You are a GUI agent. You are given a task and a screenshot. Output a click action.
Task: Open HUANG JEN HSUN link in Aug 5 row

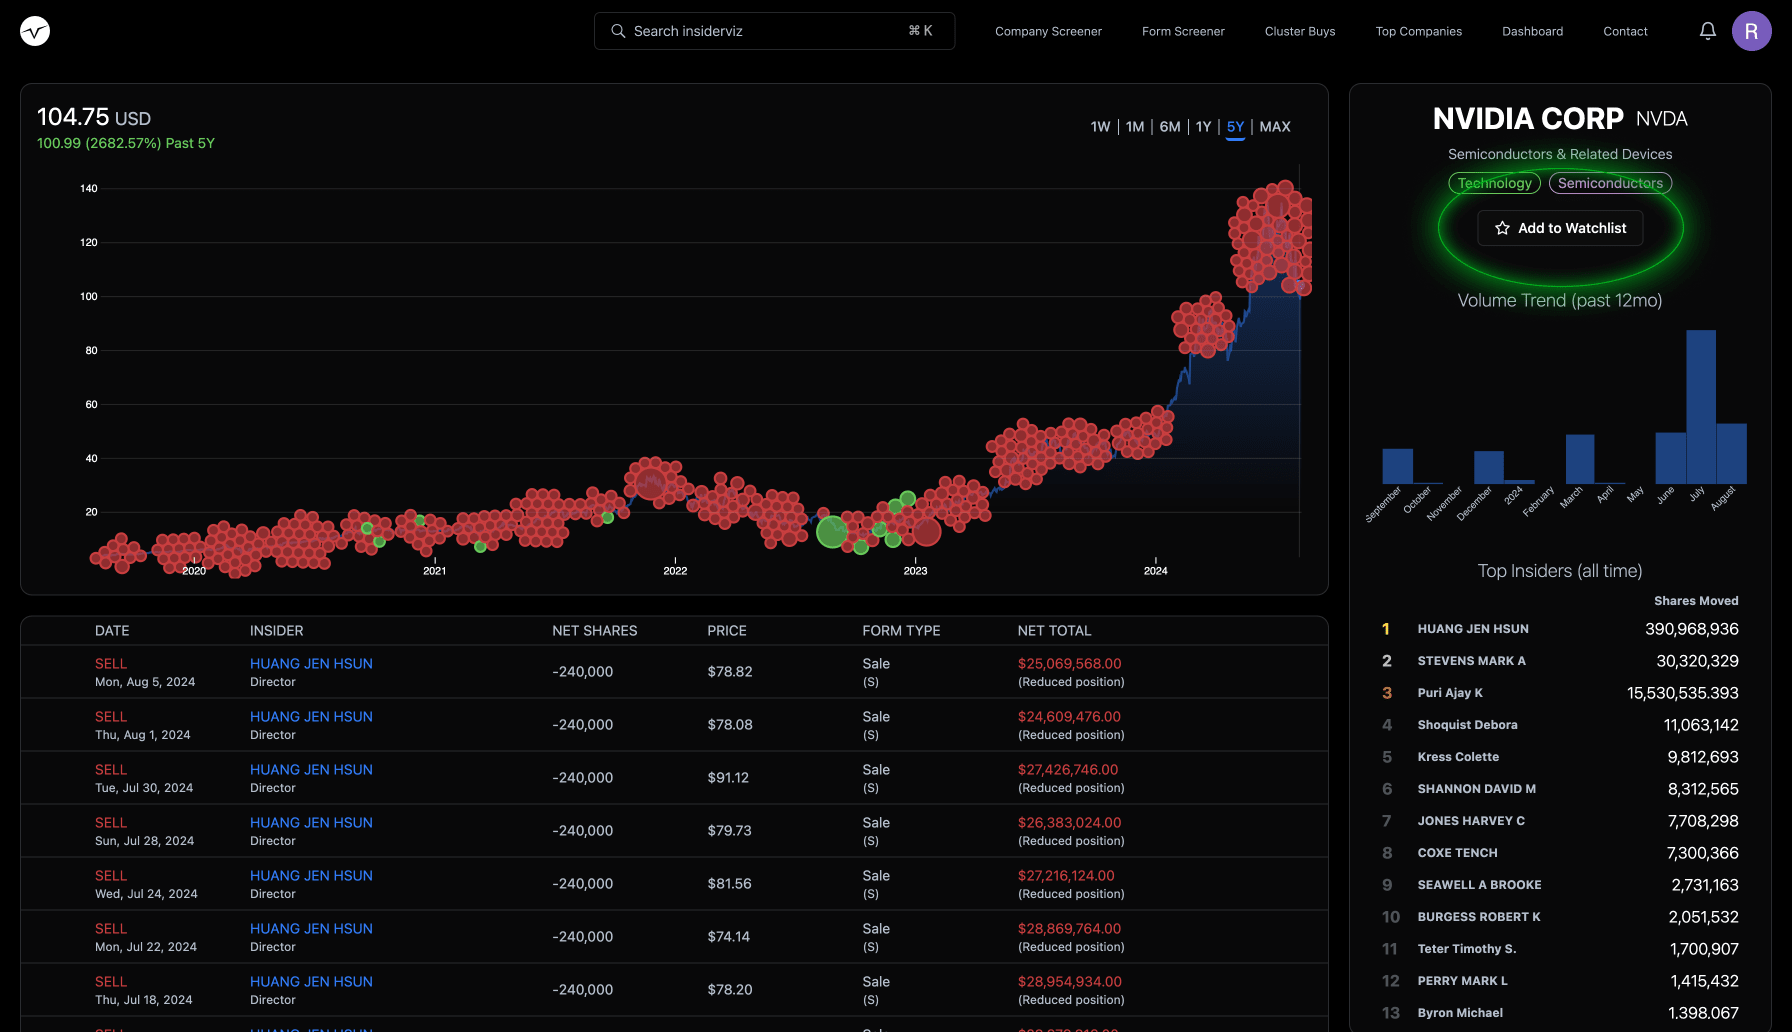(311, 664)
